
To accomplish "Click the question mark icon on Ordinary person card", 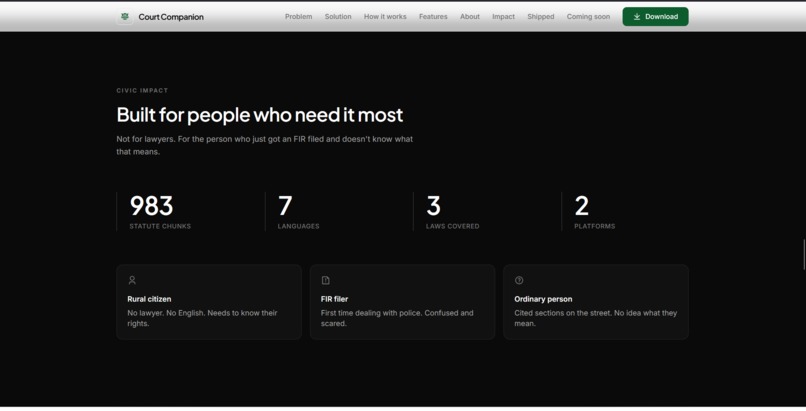I will (x=519, y=280).
